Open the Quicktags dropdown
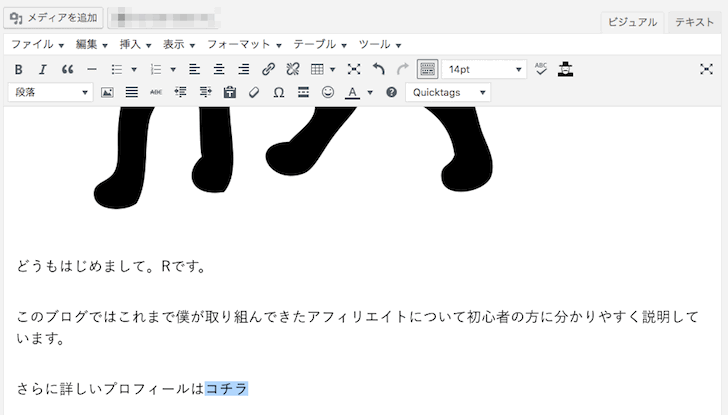This screenshot has height=415, width=728. (x=448, y=92)
